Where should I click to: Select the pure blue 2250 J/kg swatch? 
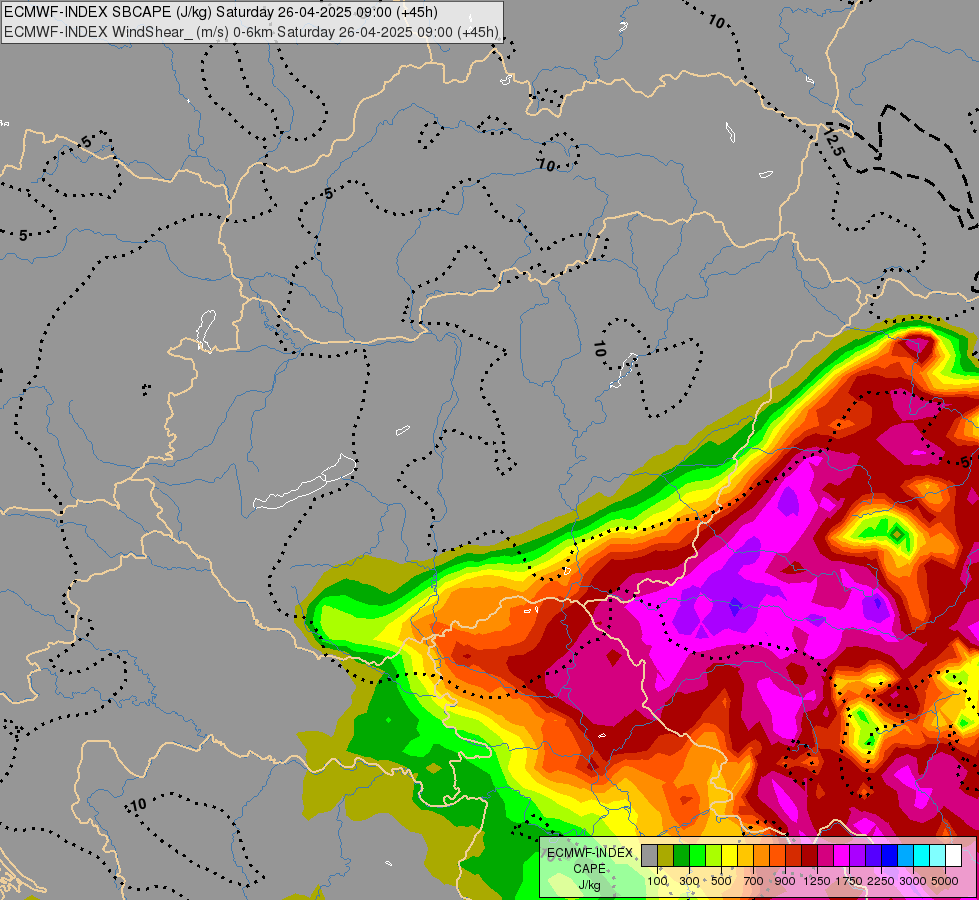[889, 856]
